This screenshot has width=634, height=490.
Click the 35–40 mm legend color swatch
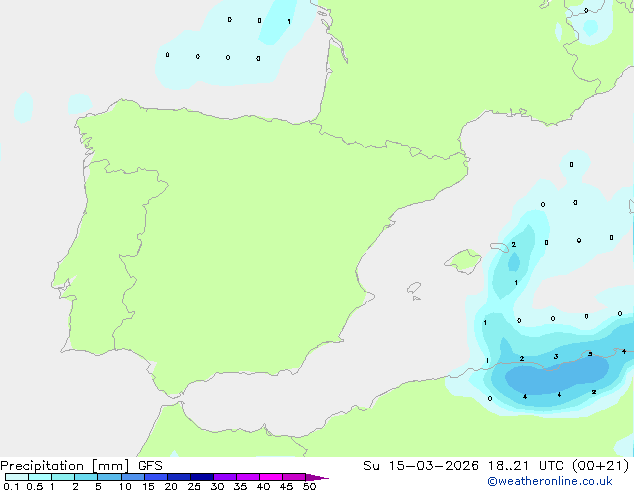point(248,477)
